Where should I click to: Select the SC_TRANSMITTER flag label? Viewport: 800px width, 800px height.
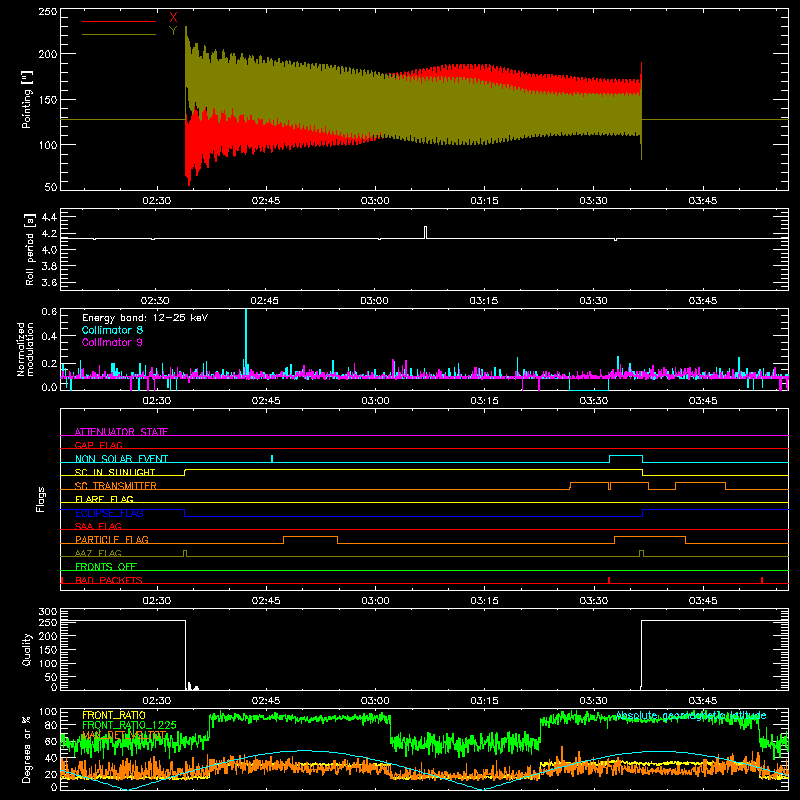[116, 486]
